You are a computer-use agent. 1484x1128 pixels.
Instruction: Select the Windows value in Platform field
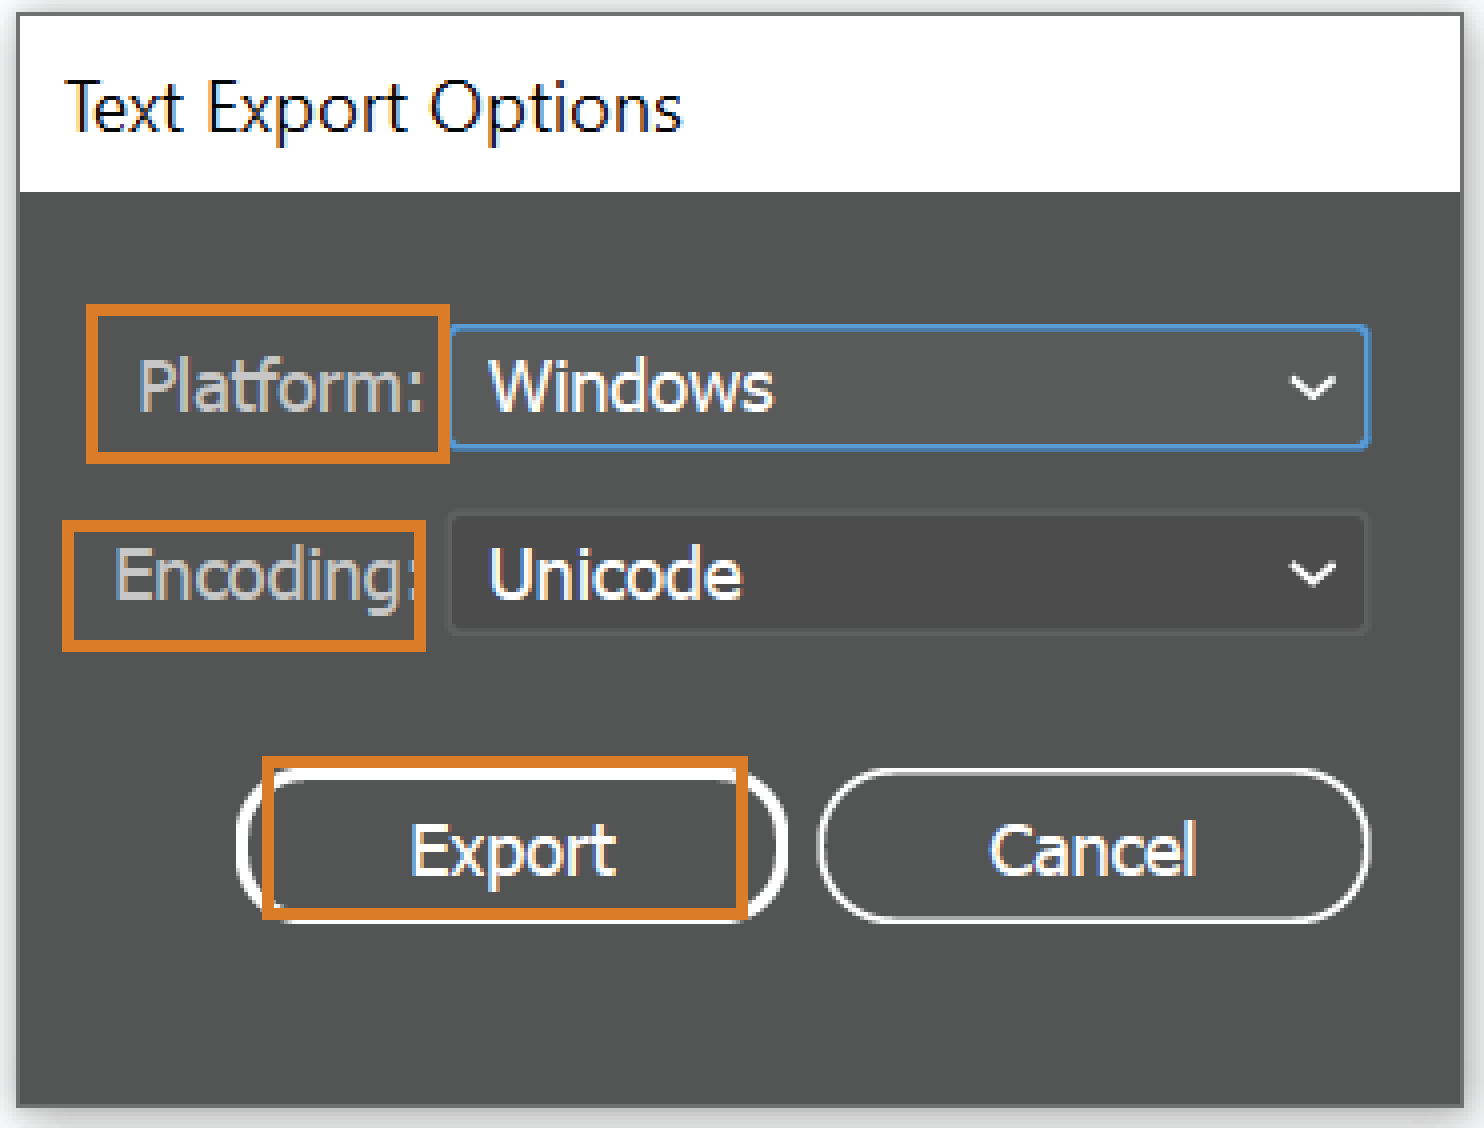pos(631,386)
